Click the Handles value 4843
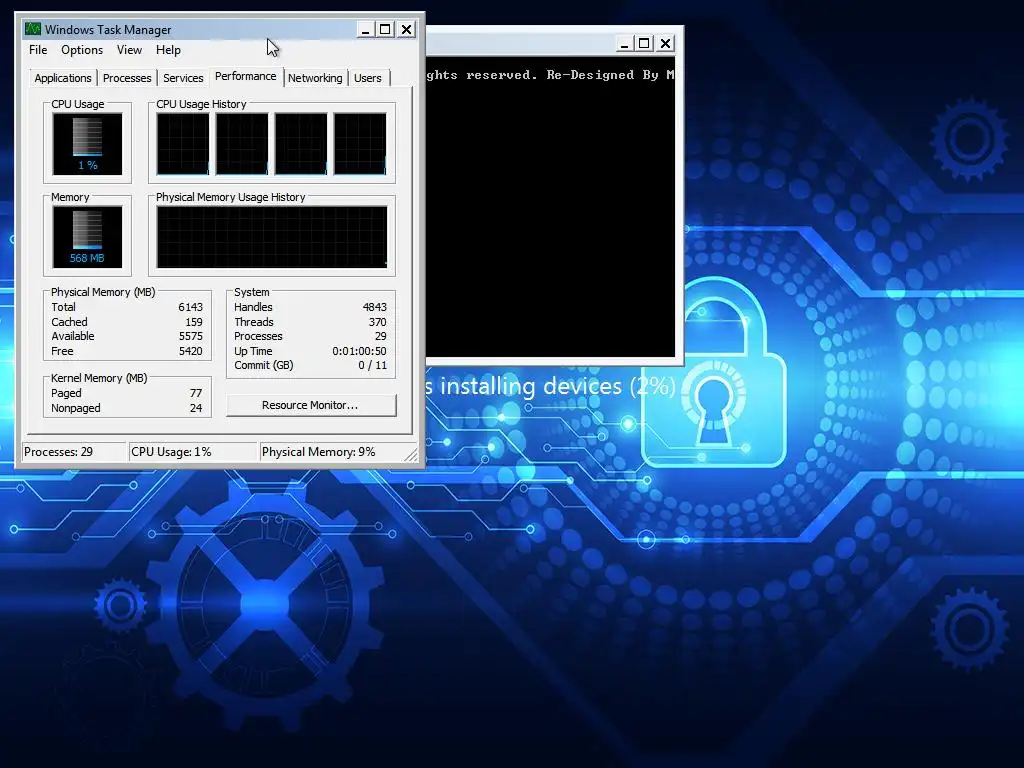 (x=374, y=307)
